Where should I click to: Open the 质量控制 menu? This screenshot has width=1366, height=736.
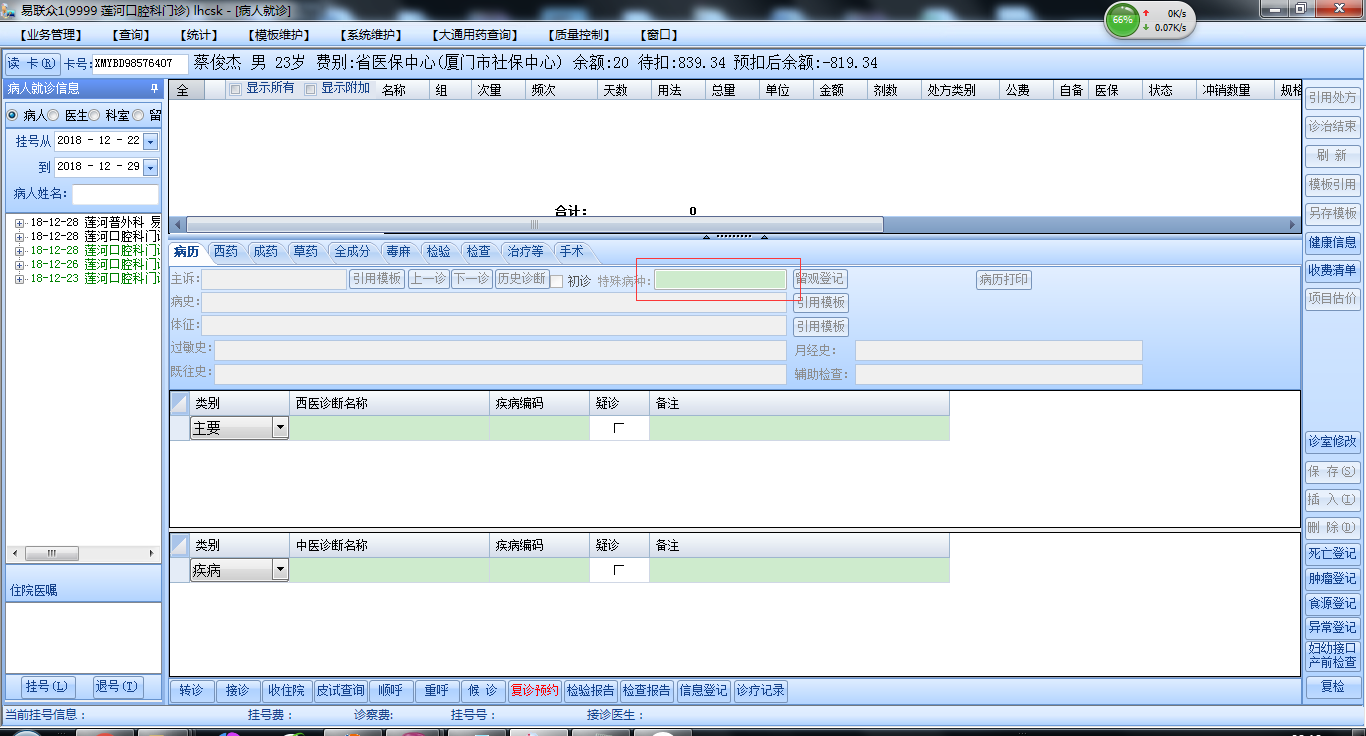coord(579,35)
